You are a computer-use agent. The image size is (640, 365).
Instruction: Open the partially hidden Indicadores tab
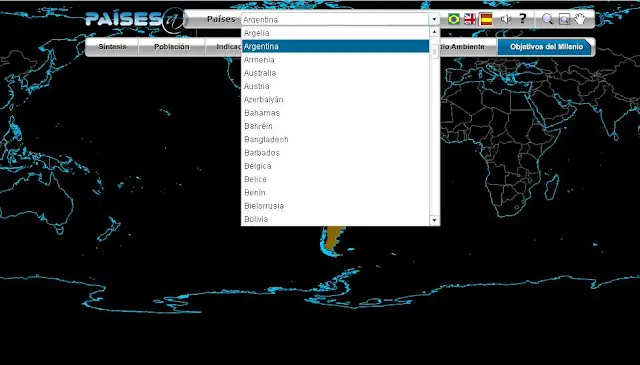[x=223, y=47]
